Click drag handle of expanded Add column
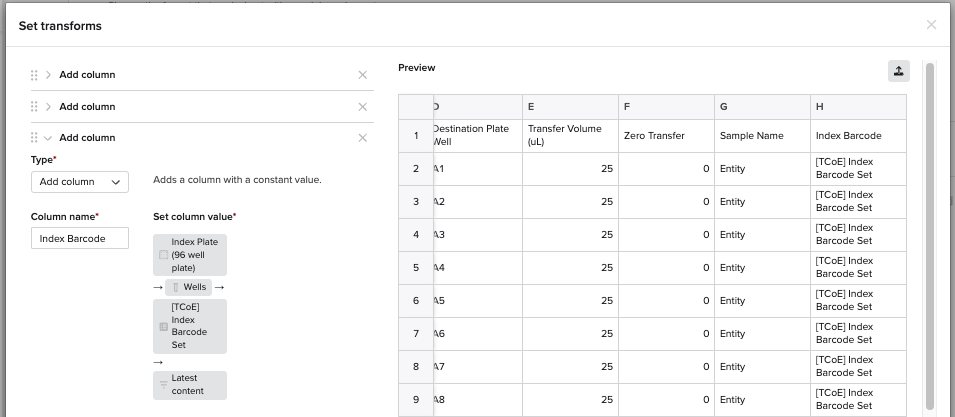This screenshot has width=955, height=417. [x=34, y=138]
